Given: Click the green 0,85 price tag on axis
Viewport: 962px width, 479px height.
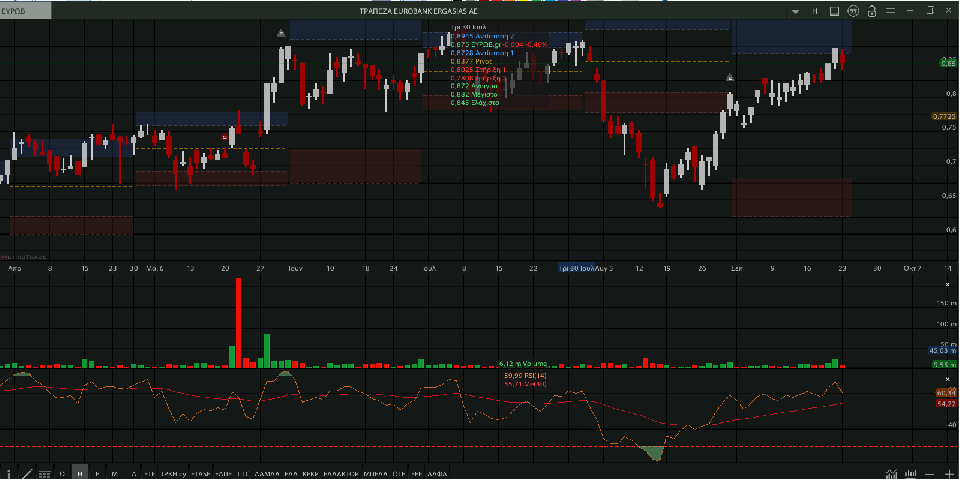Looking at the screenshot, I should pos(946,62).
